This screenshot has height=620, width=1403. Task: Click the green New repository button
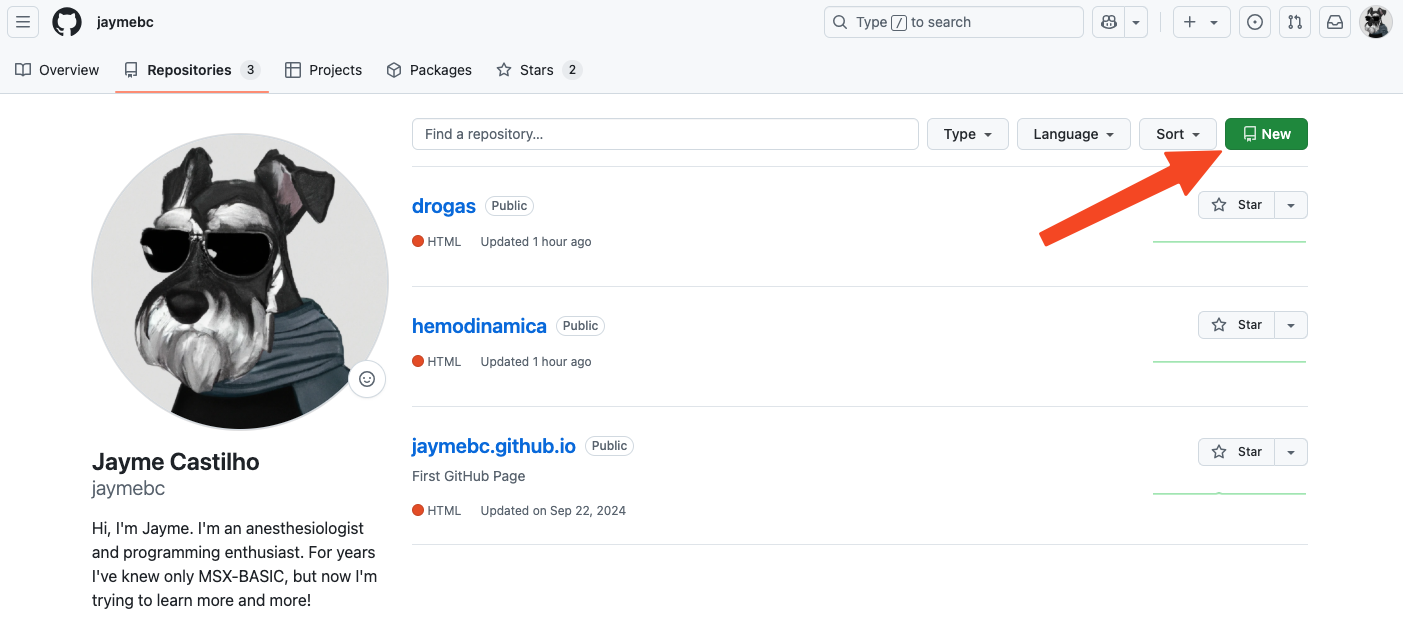[x=1266, y=134]
